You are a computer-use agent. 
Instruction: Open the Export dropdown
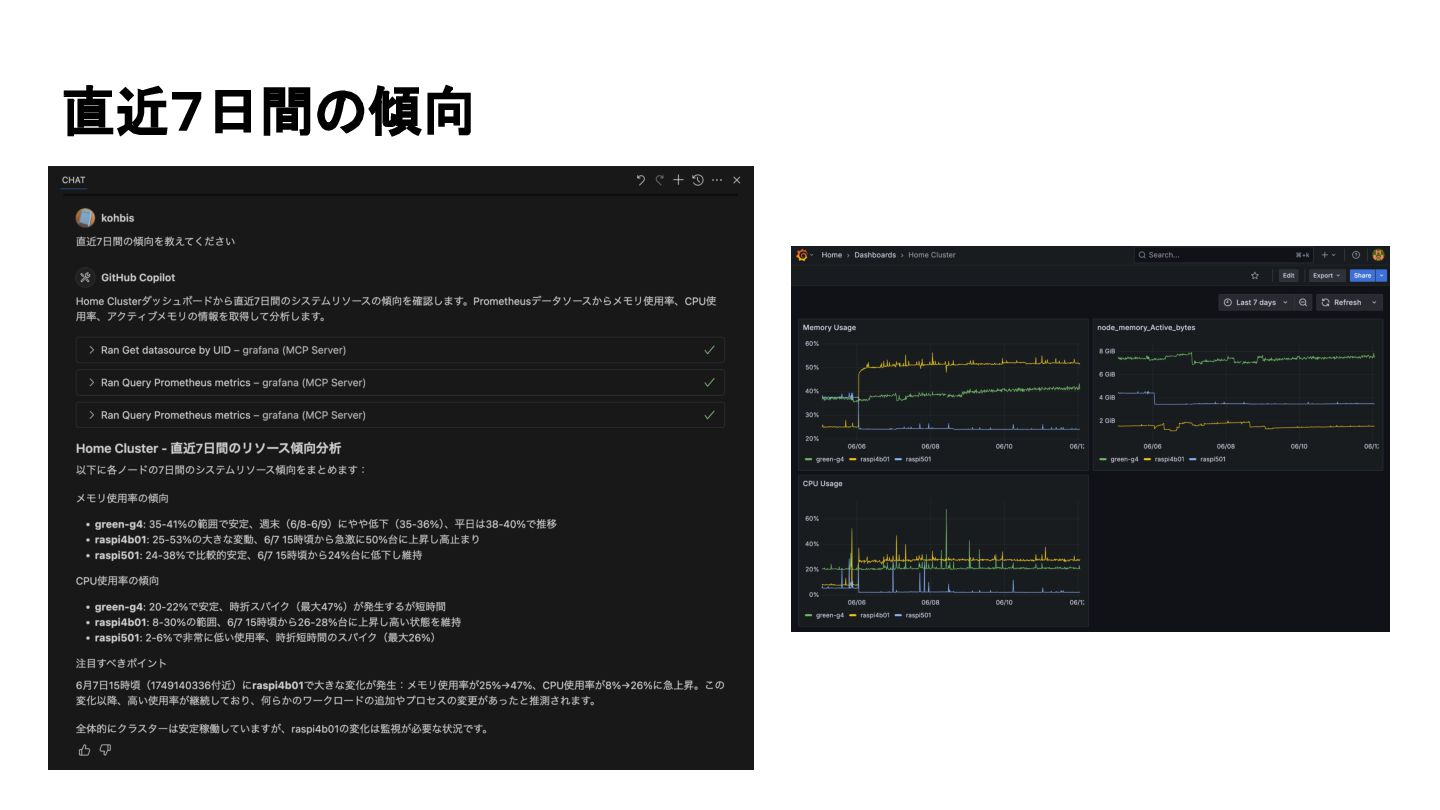point(1326,276)
